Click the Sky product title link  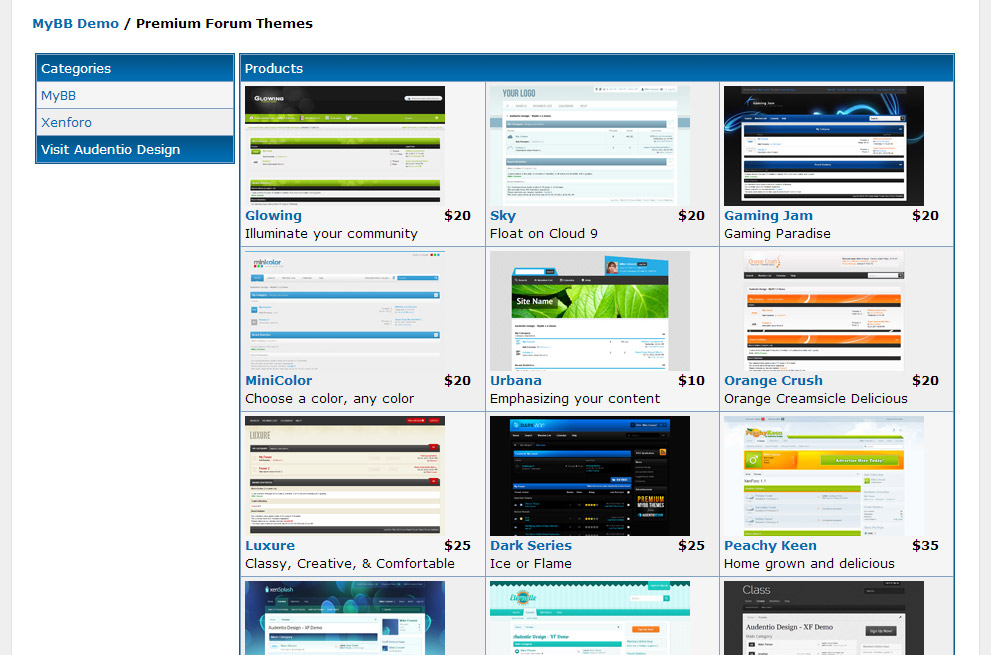pos(503,216)
